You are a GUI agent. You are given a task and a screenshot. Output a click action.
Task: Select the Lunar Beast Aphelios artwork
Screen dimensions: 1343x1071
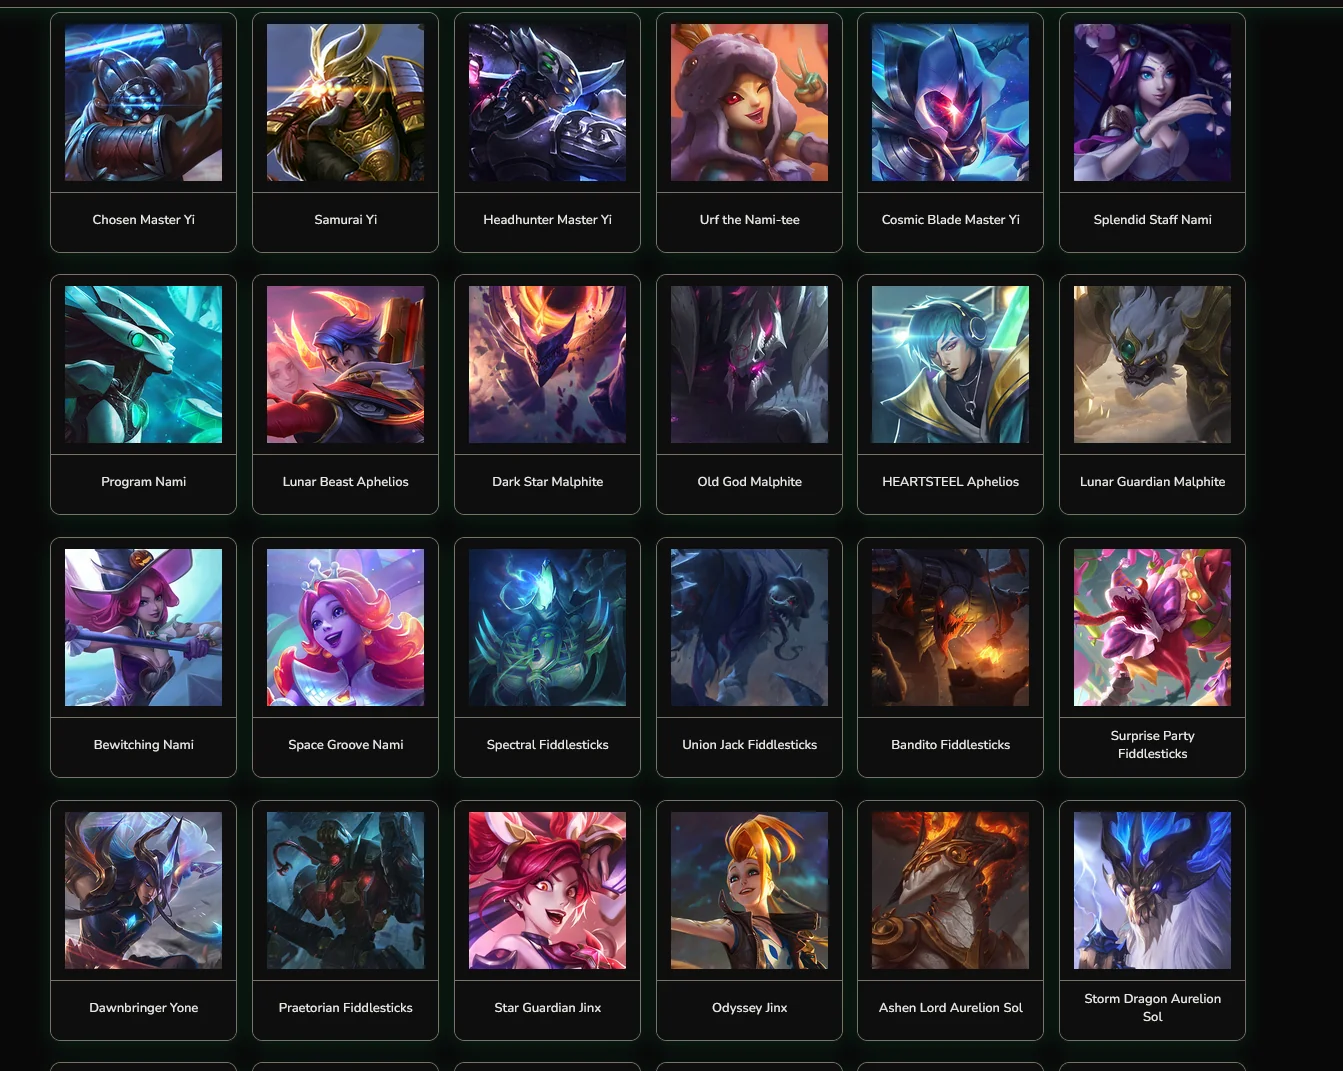(x=345, y=364)
